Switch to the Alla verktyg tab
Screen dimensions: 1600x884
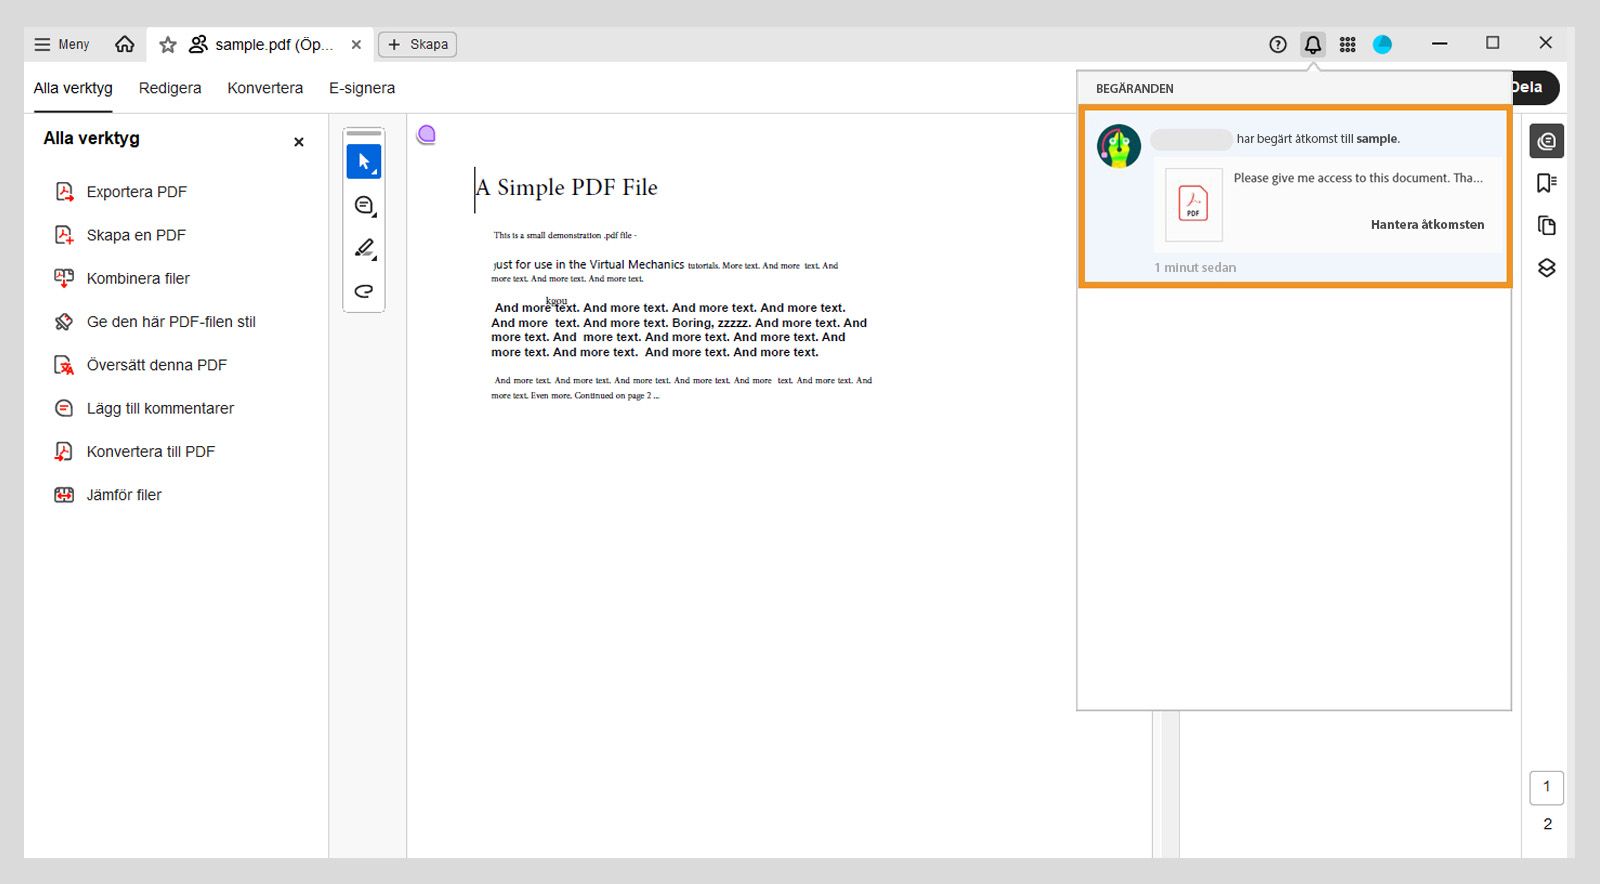[x=73, y=88]
